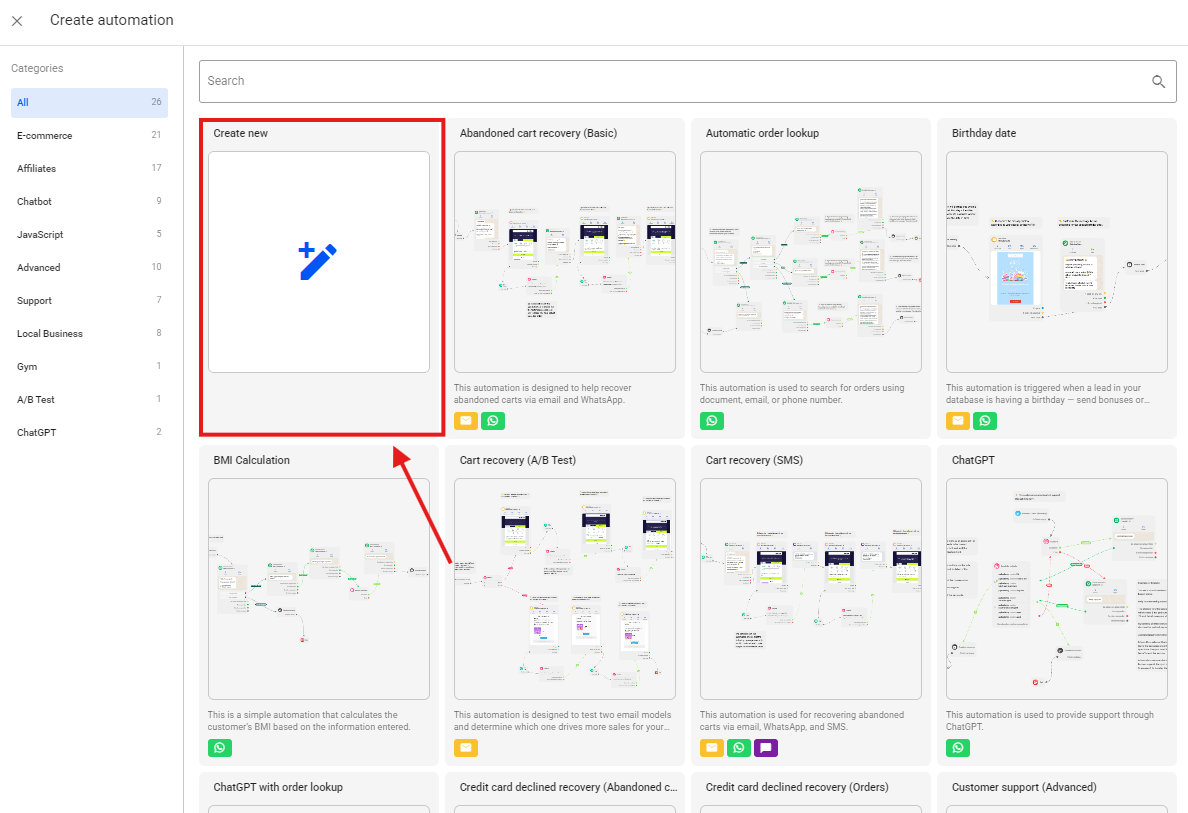1188x813 pixels.
Task: Click the purple SMS icon under Cart recovery (SMS)
Action: pos(766,748)
